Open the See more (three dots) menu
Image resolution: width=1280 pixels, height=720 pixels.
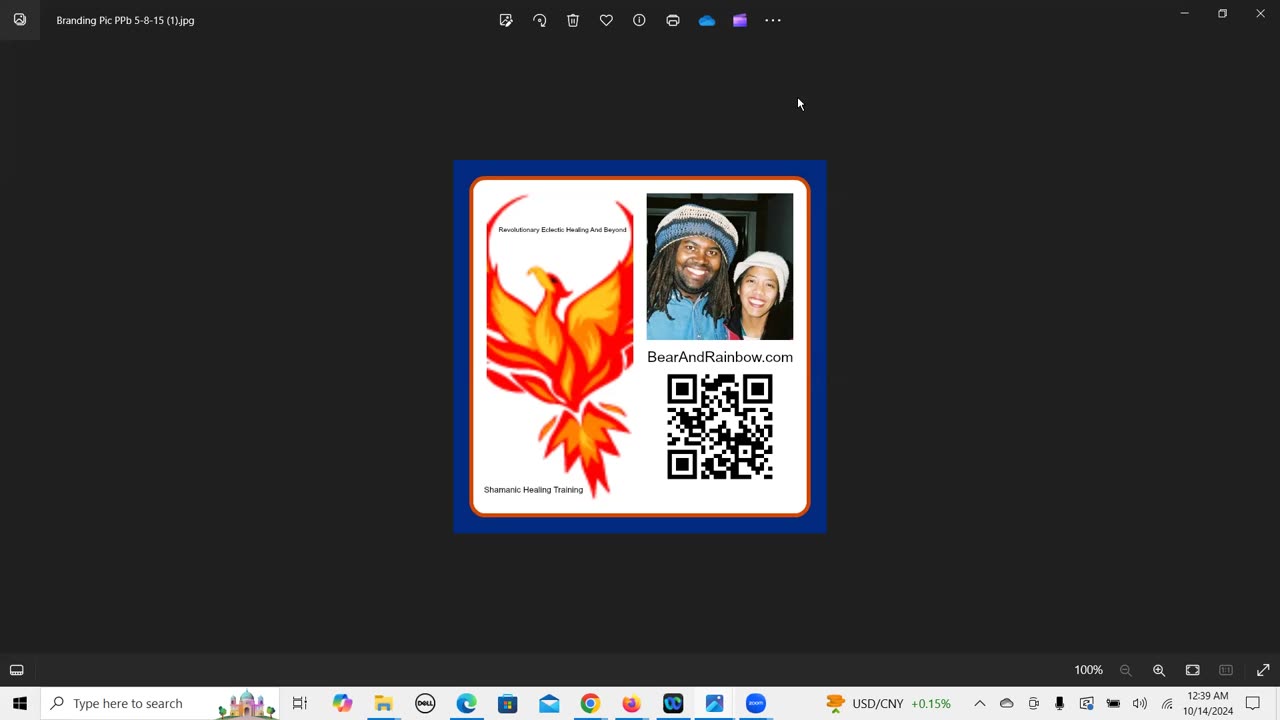coord(773,20)
